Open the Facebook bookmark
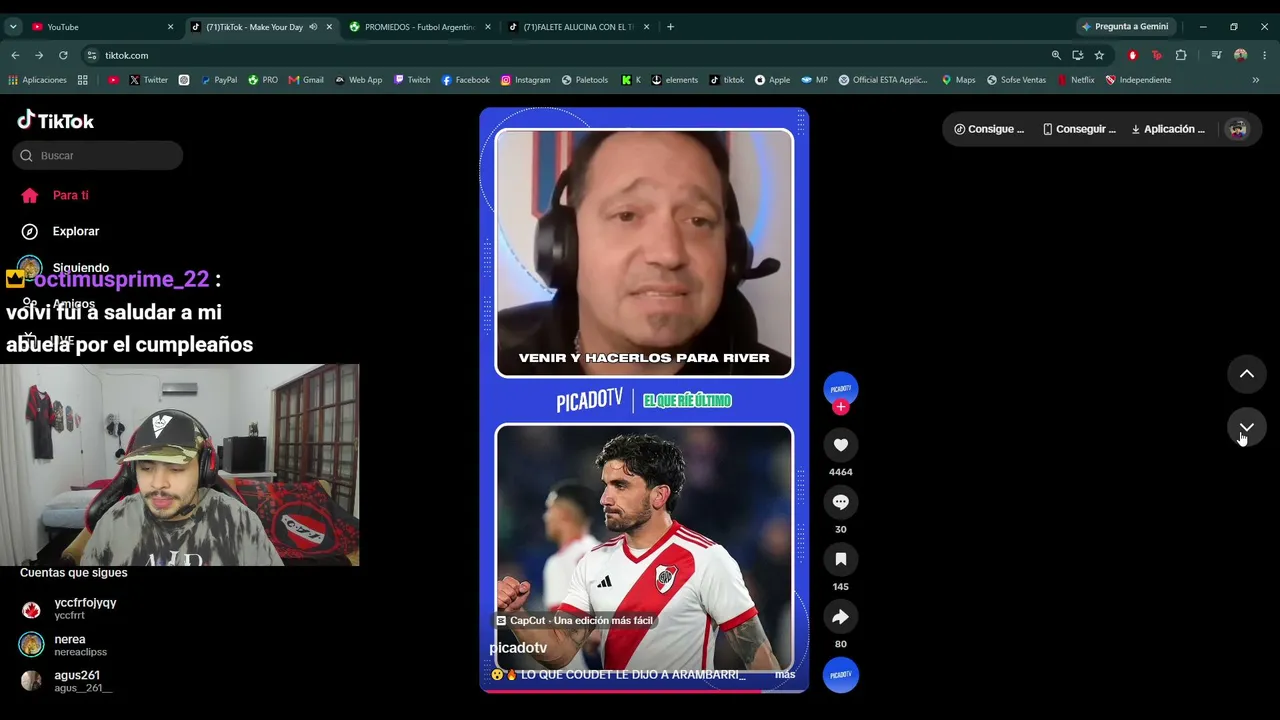The image size is (1280, 720). [x=465, y=80]
